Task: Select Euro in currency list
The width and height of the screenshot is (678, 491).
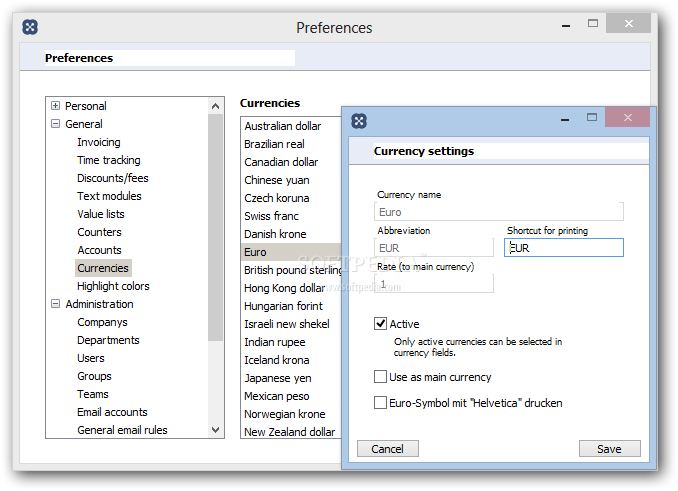Action: (x=291, y=252)
